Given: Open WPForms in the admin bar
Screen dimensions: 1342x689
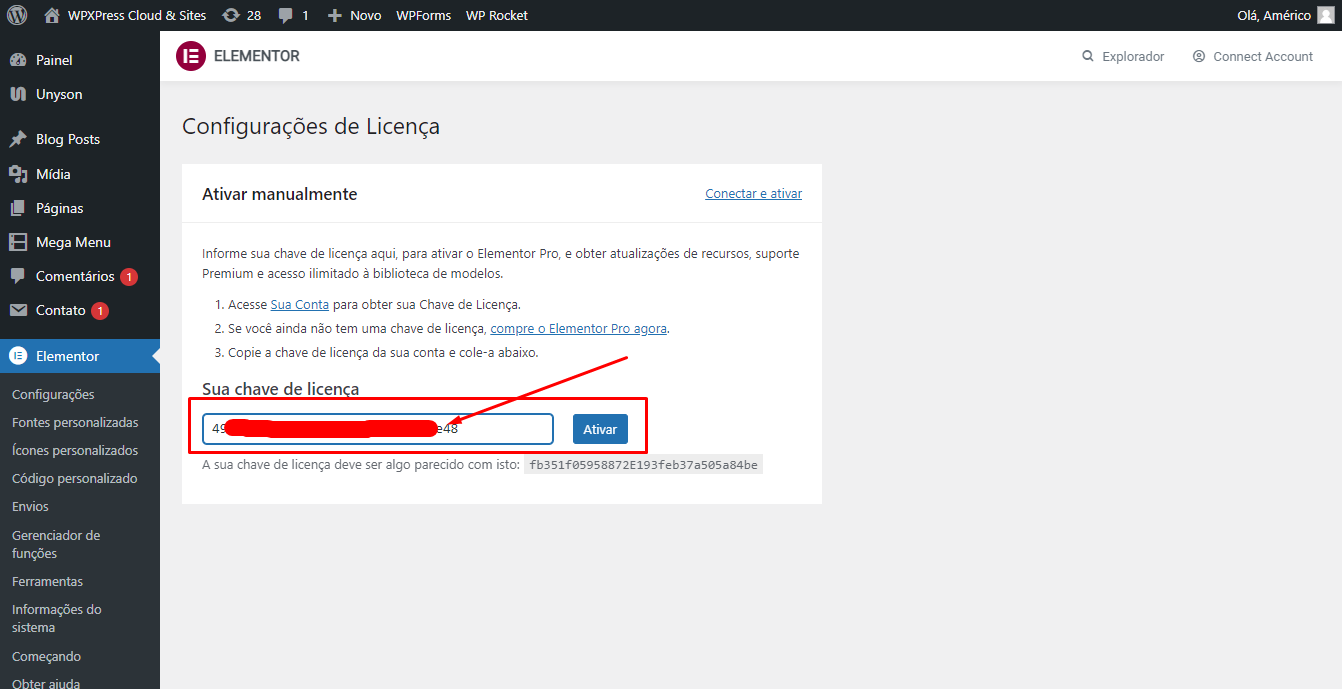Looking at the screenshot, I should [x=423, y=15].
